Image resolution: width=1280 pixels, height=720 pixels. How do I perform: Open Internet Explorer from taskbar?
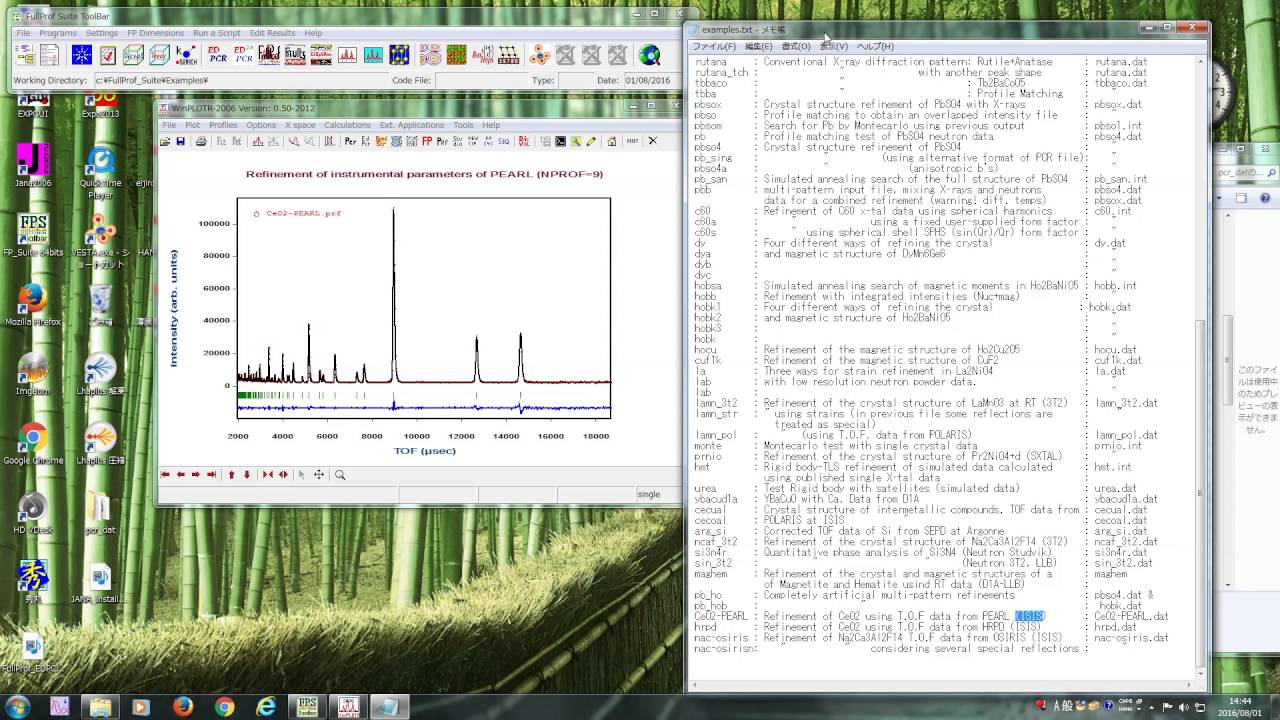[266, 707]
